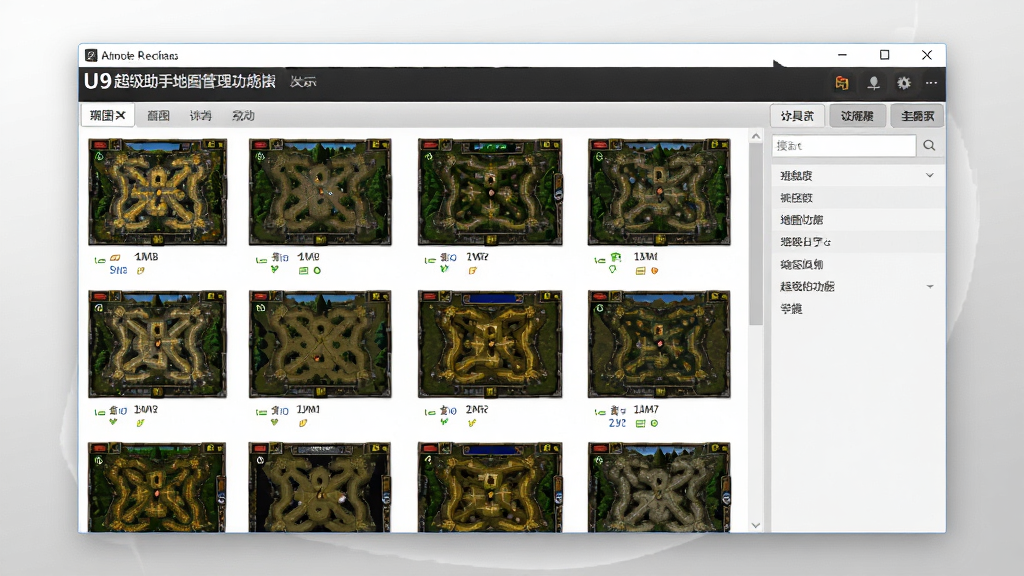
Task: Select the last two-character sidebar row
Action: click(x=858, y=309)
